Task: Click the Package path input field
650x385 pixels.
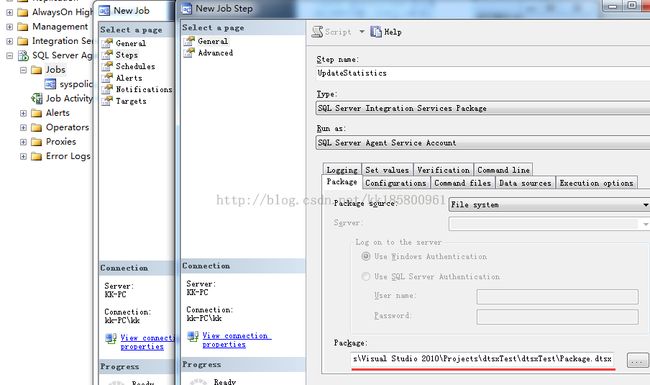Action: (x=483, y=358)
